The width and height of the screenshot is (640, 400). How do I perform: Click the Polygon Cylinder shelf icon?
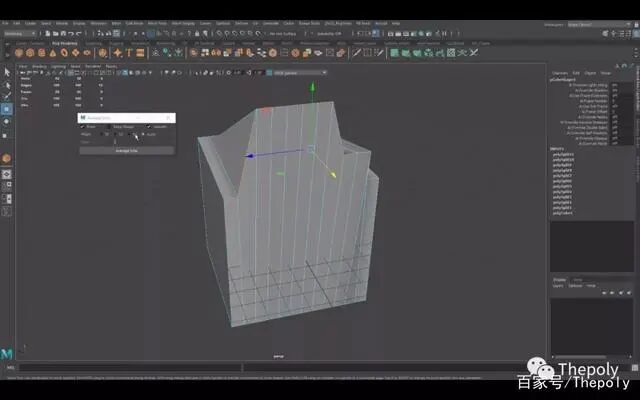[41, 53]
